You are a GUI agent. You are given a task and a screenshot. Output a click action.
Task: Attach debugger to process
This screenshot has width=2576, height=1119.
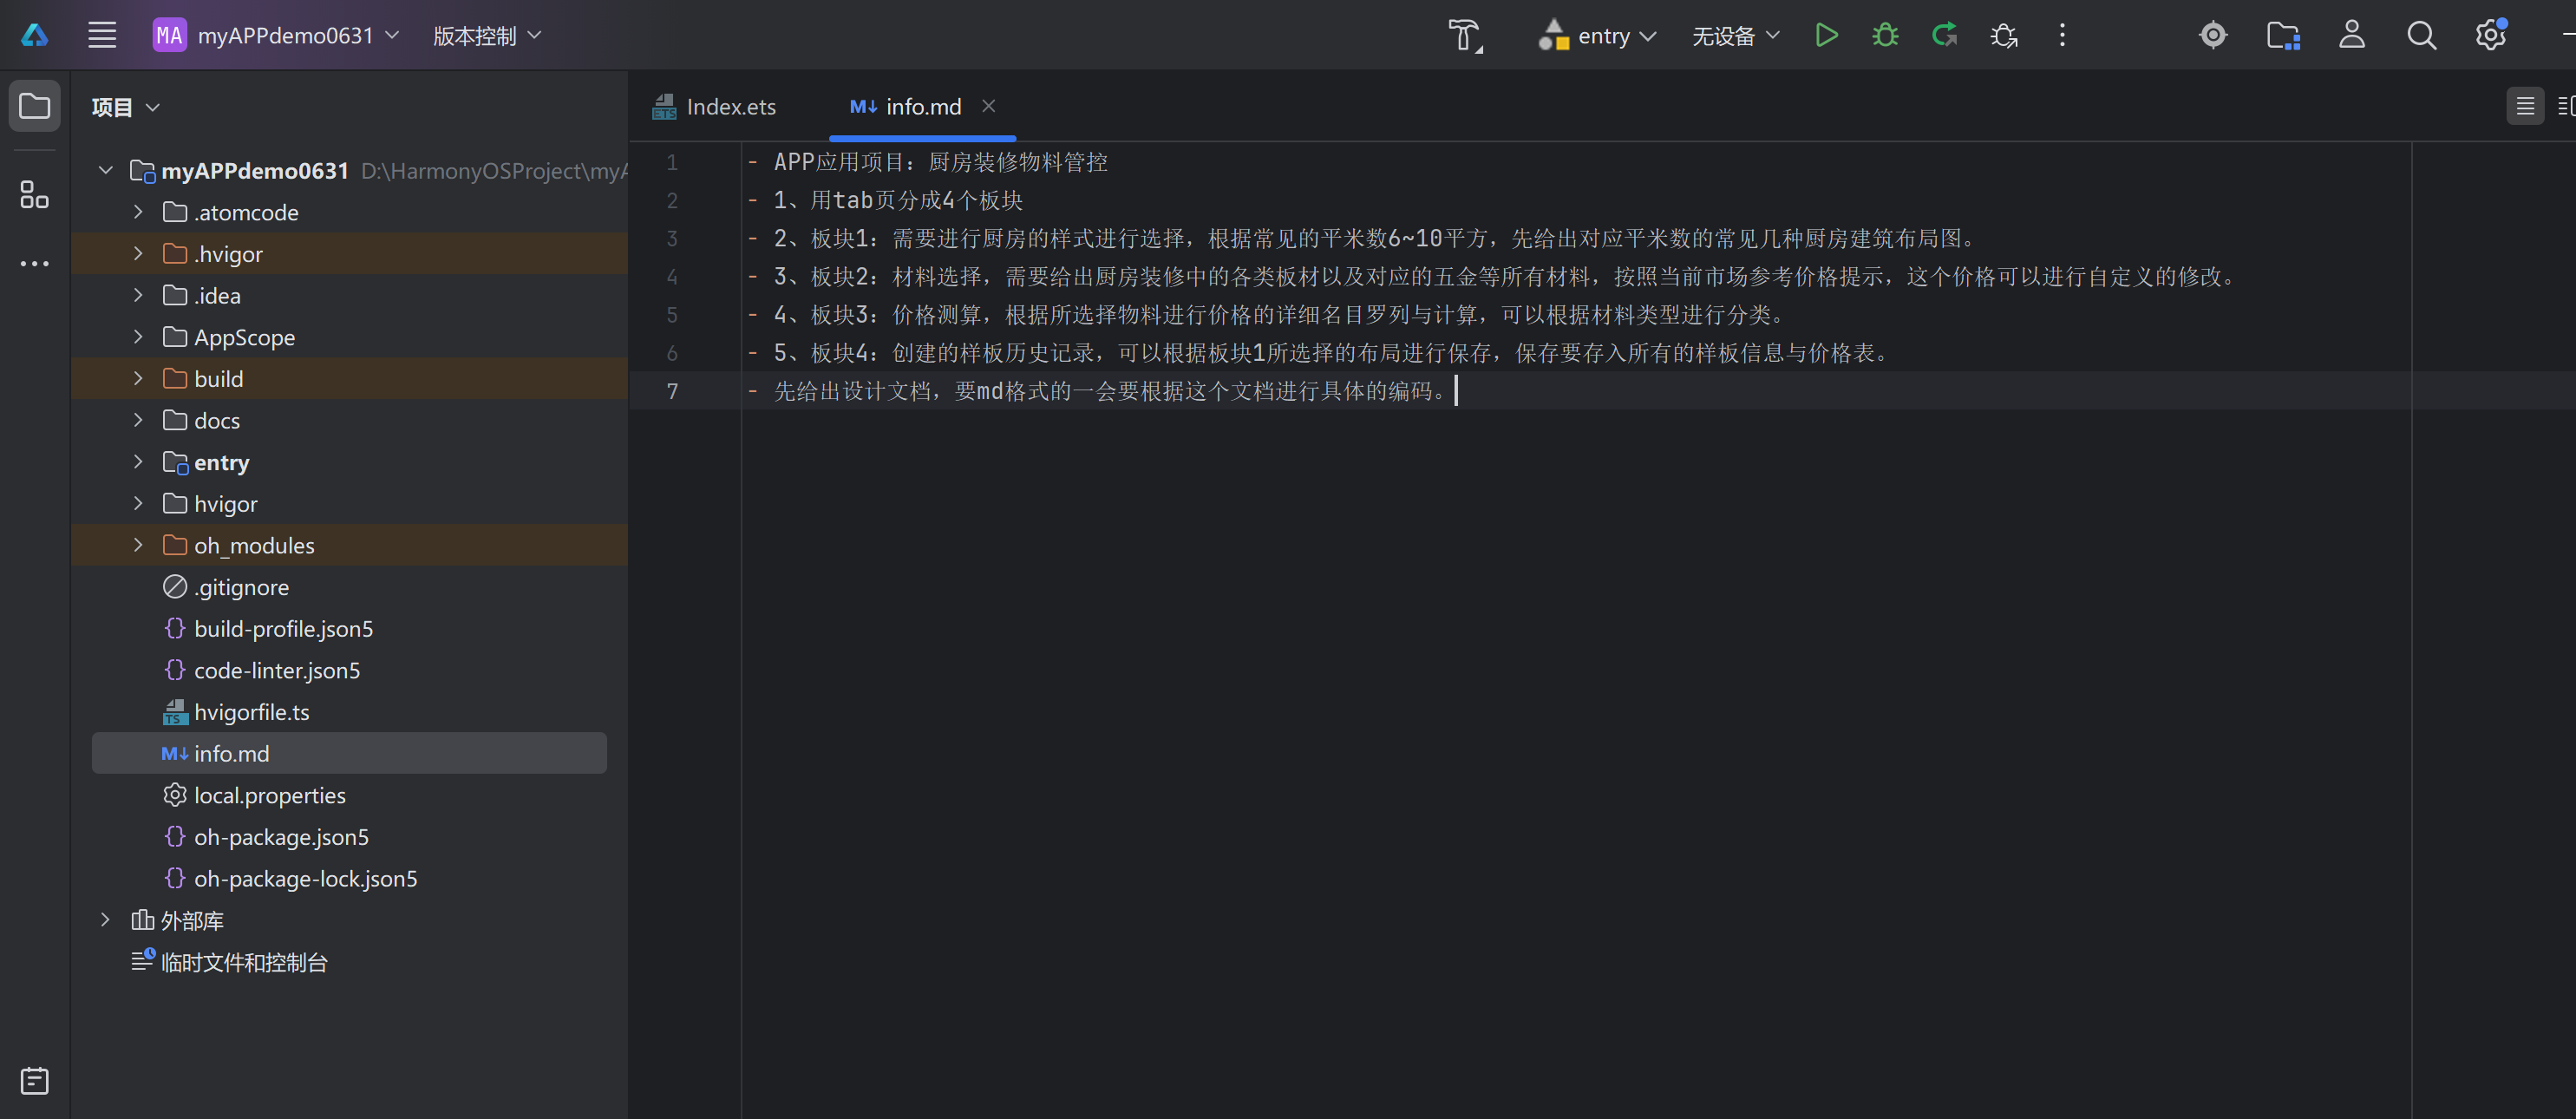(2004, 36)
